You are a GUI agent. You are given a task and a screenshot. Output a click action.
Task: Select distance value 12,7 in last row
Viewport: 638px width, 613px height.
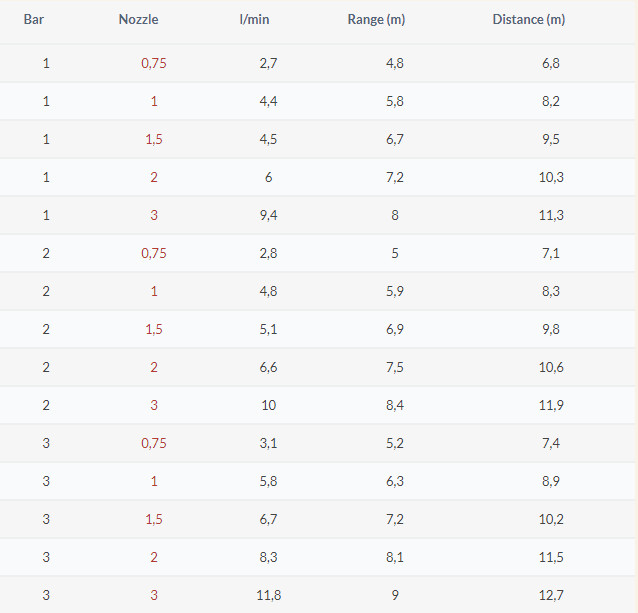[x=551, y=596]
